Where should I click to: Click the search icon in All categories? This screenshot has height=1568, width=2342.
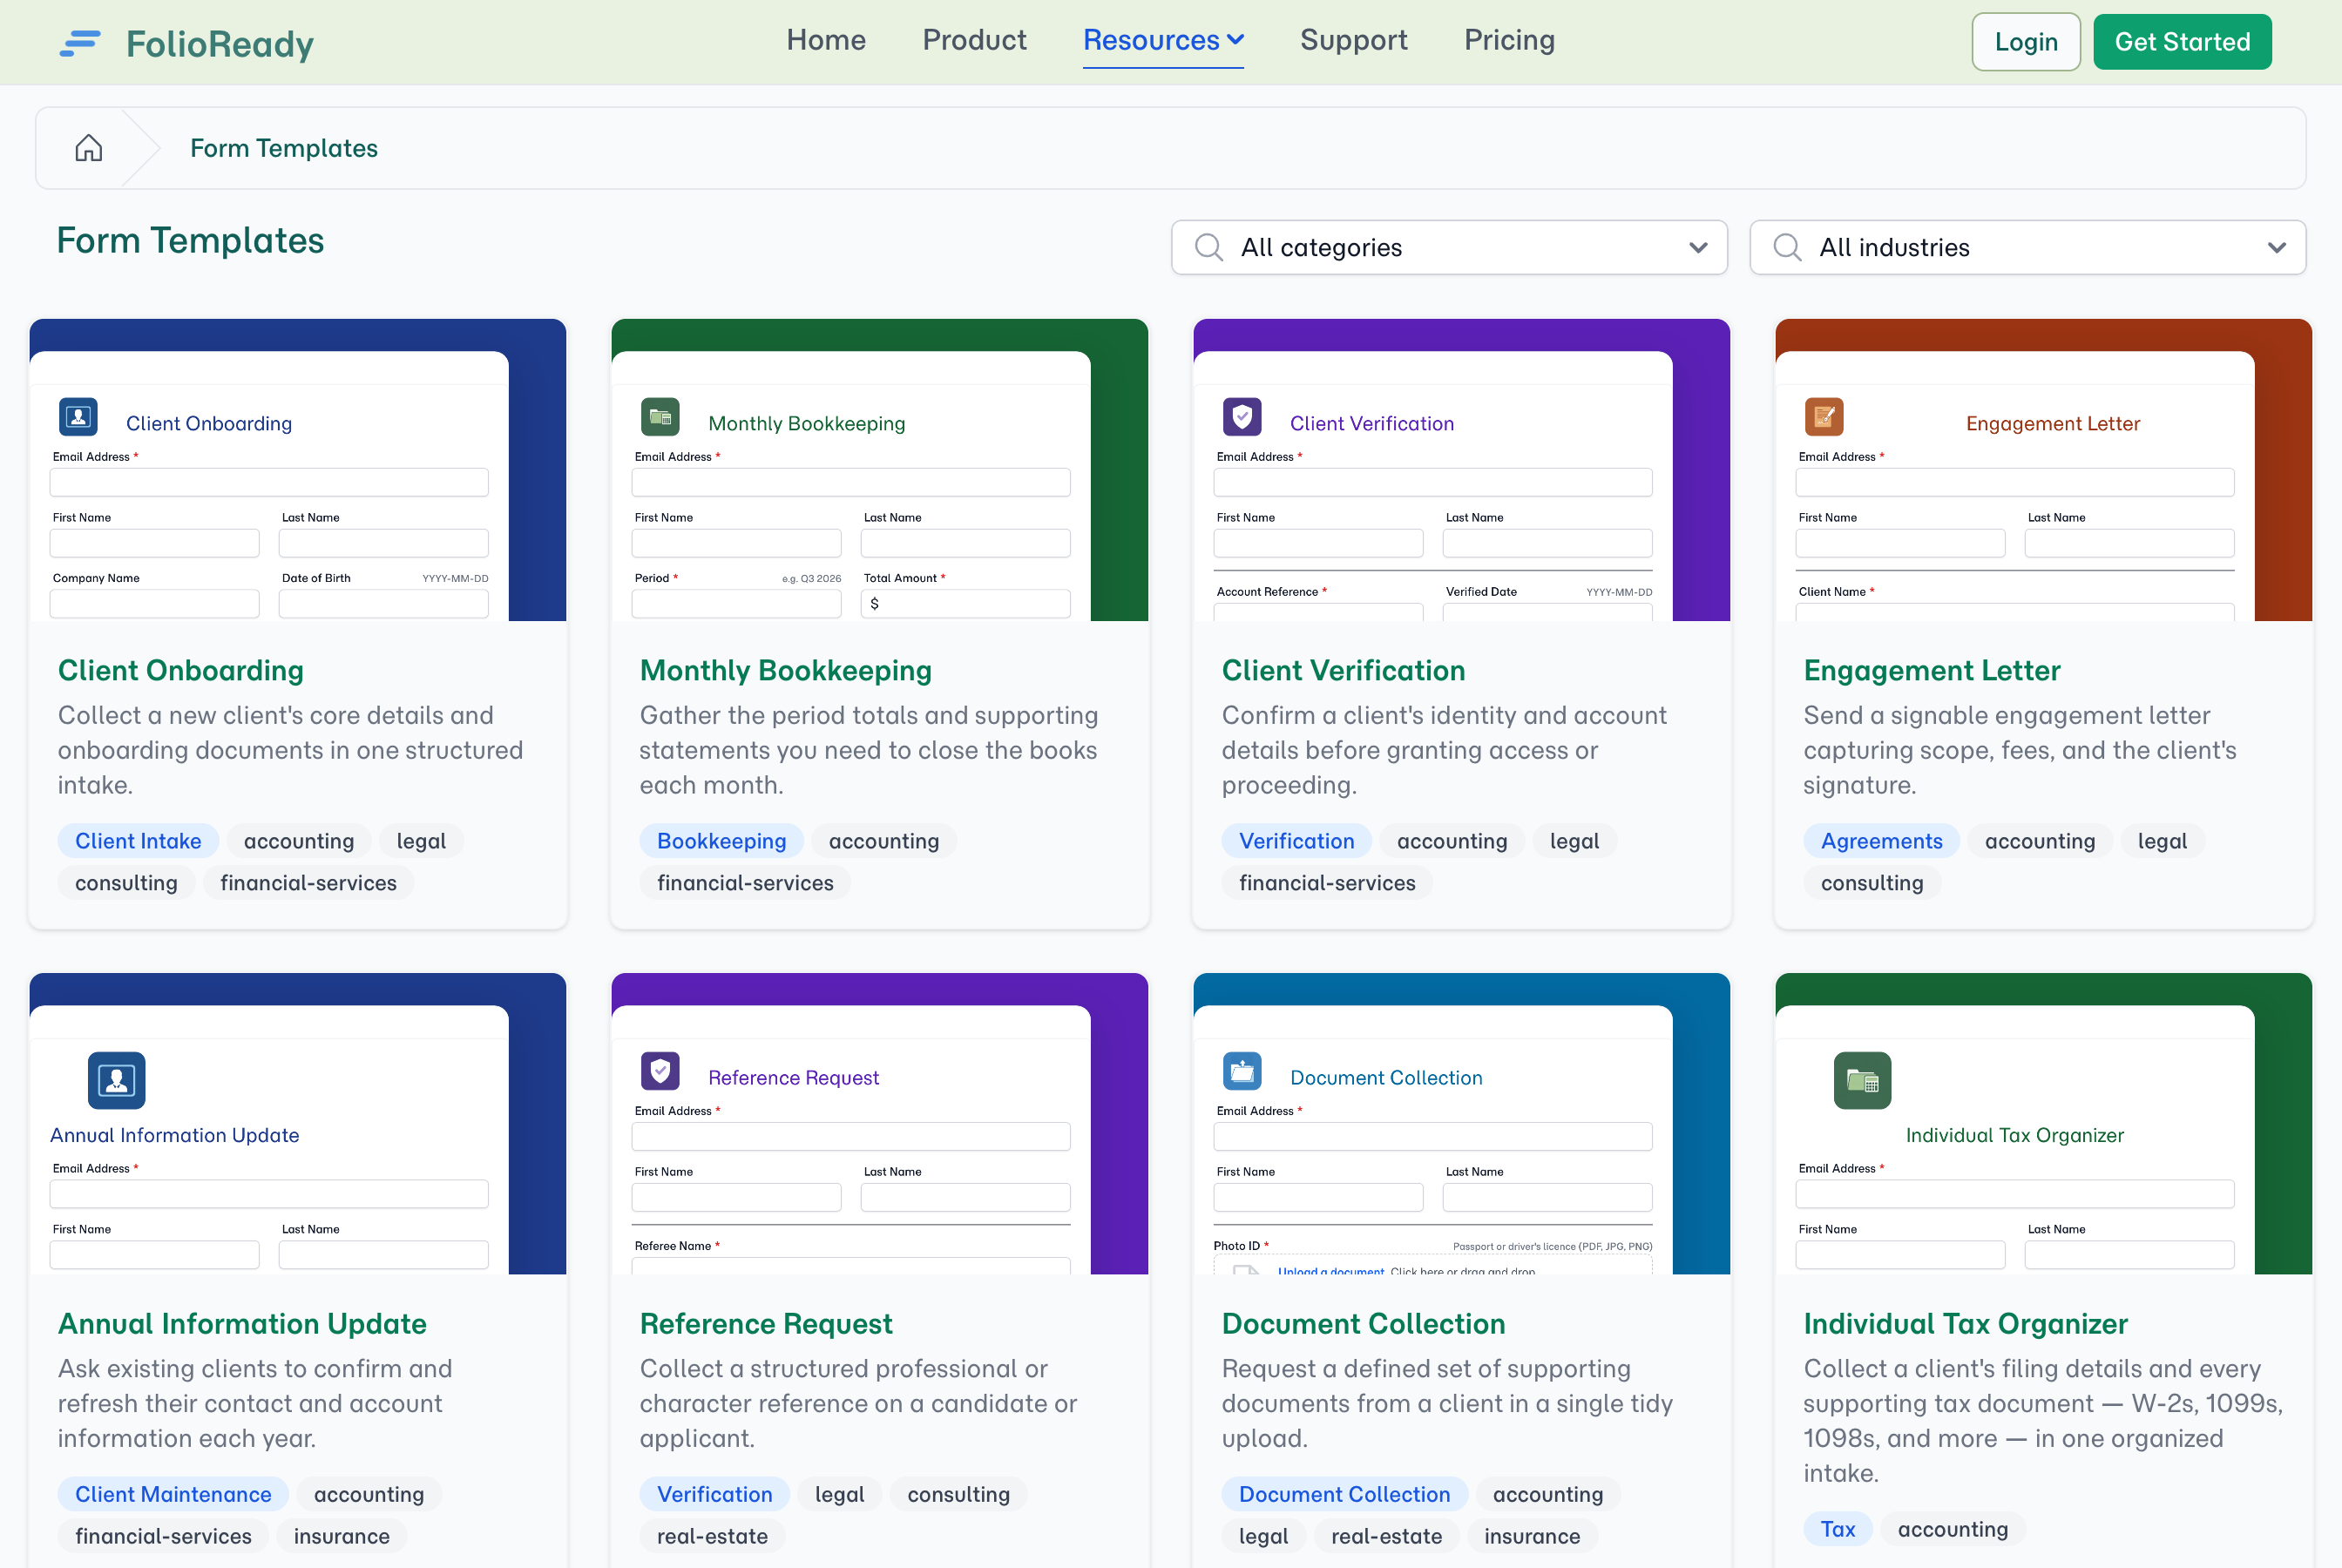1209,247
